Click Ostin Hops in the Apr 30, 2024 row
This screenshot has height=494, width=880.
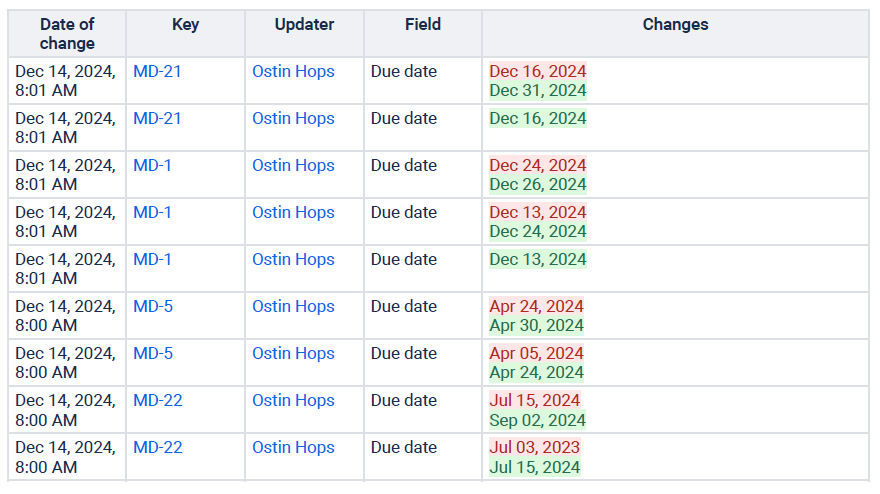293,306
